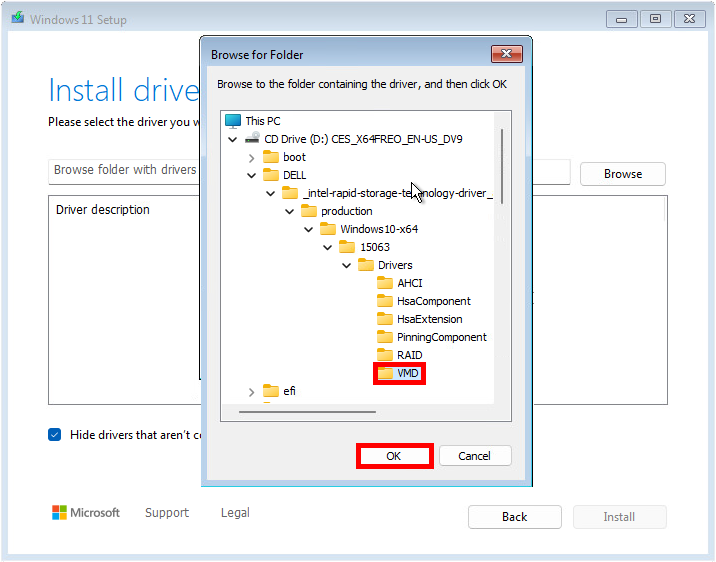Click the Driver description column header
This screenshot has height=562, width=716.
pos(103,210)
